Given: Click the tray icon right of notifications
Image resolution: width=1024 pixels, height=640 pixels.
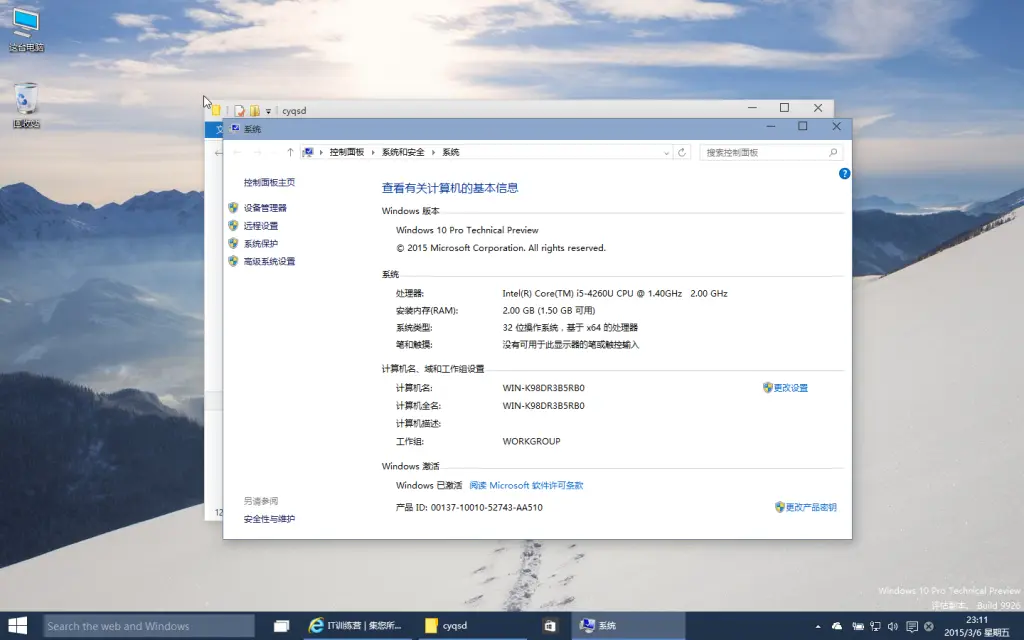Looking at the screenshot, I should 929,626.
